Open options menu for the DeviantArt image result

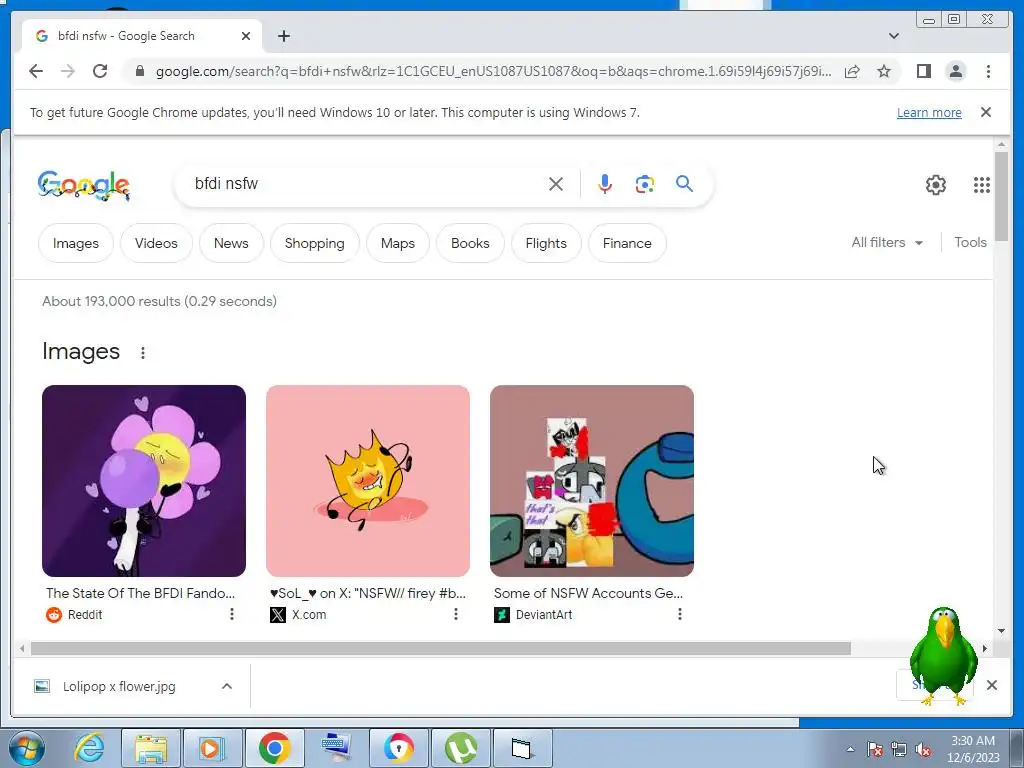coord(680,614)
